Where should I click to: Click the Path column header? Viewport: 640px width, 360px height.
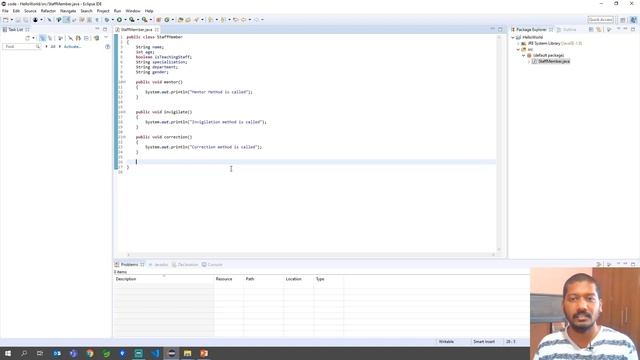coord(263,279)
